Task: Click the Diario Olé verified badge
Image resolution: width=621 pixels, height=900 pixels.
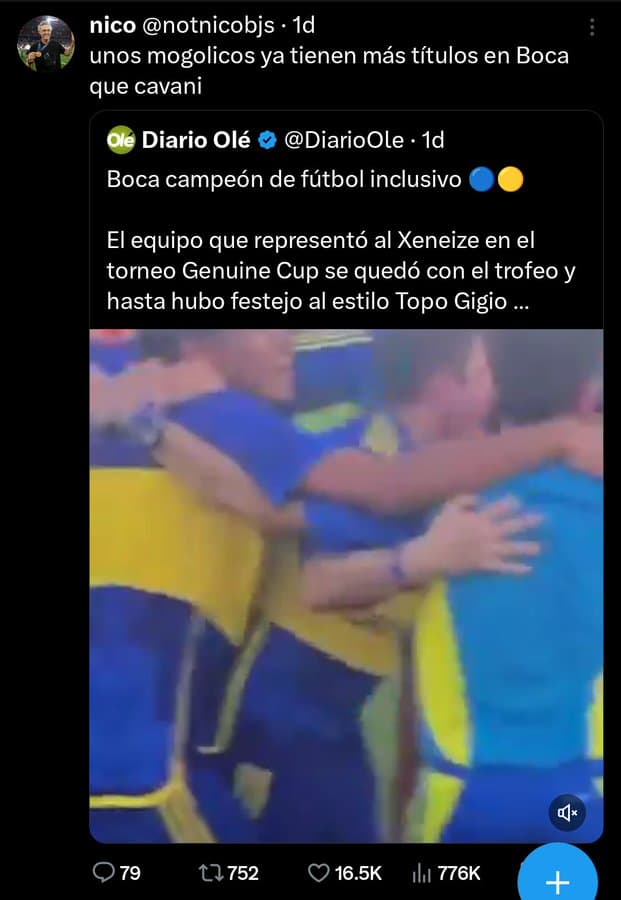Action: (267, 140)
